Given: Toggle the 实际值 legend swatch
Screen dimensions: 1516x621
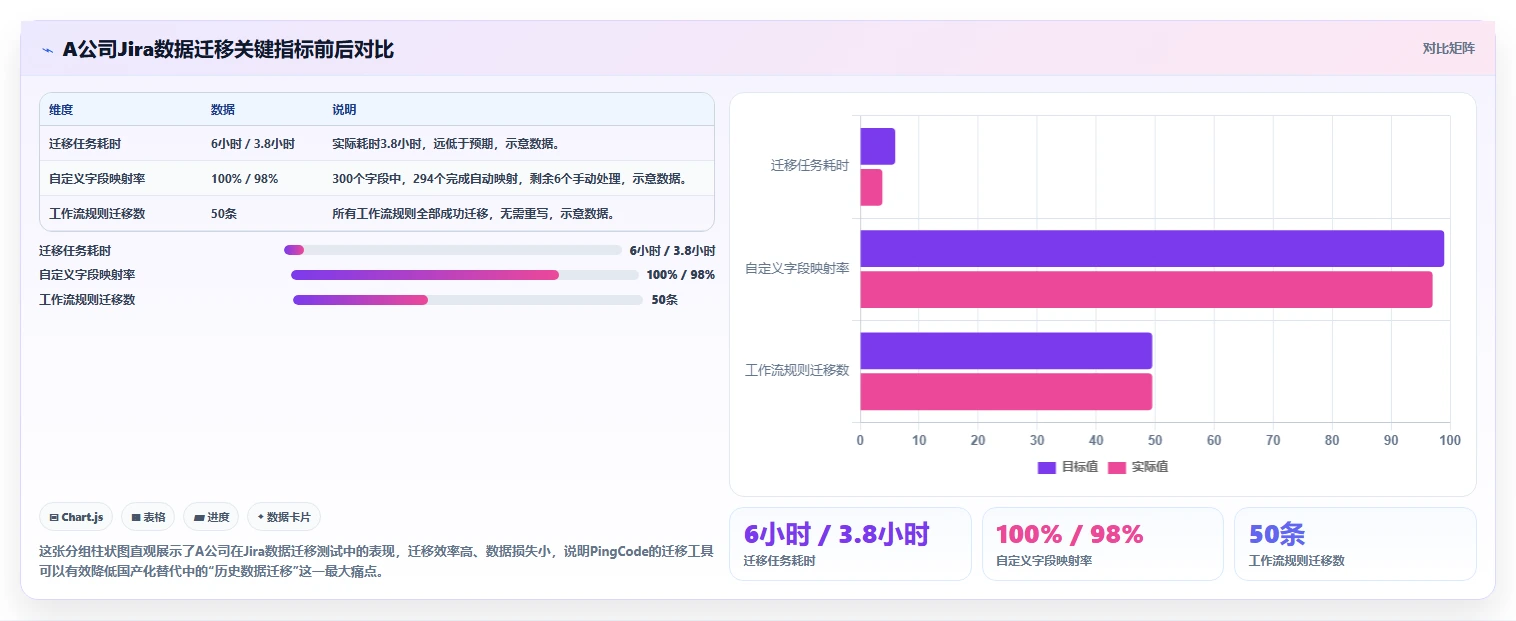Looking at the screenshot, I should [x=1117, y=467].
